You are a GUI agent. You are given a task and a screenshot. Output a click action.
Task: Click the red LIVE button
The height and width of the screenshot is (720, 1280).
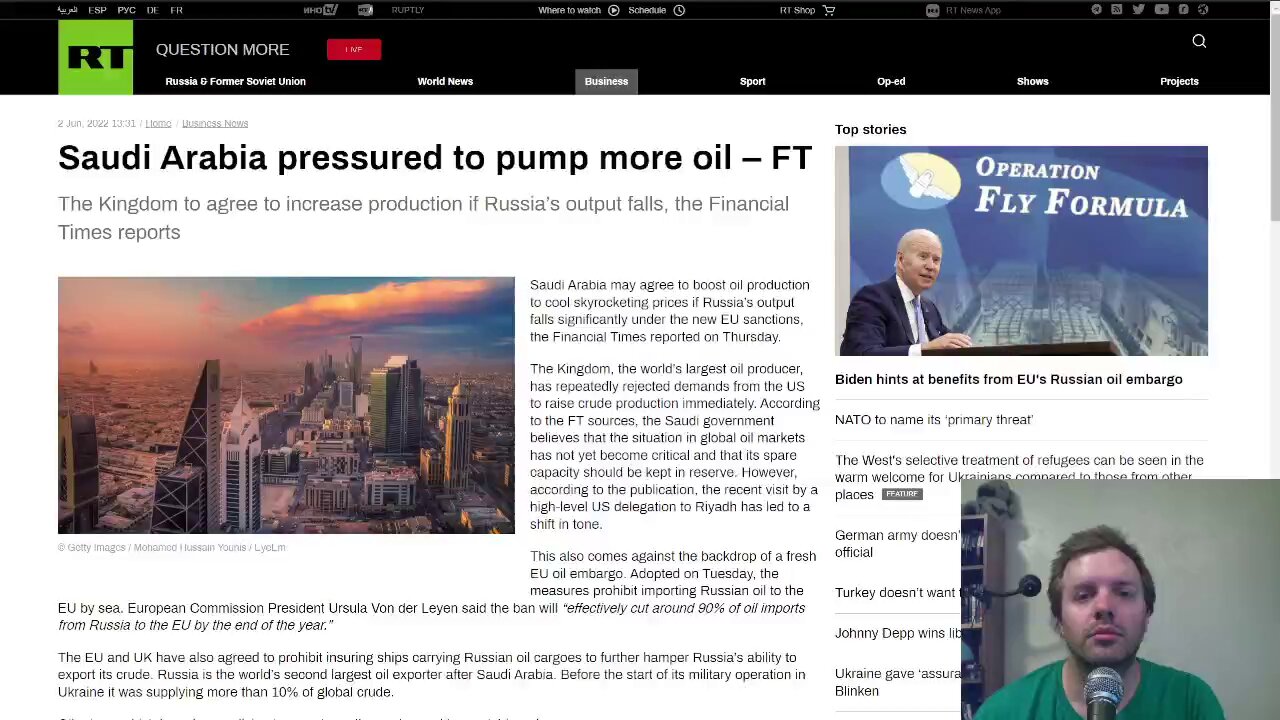(354, 49)
